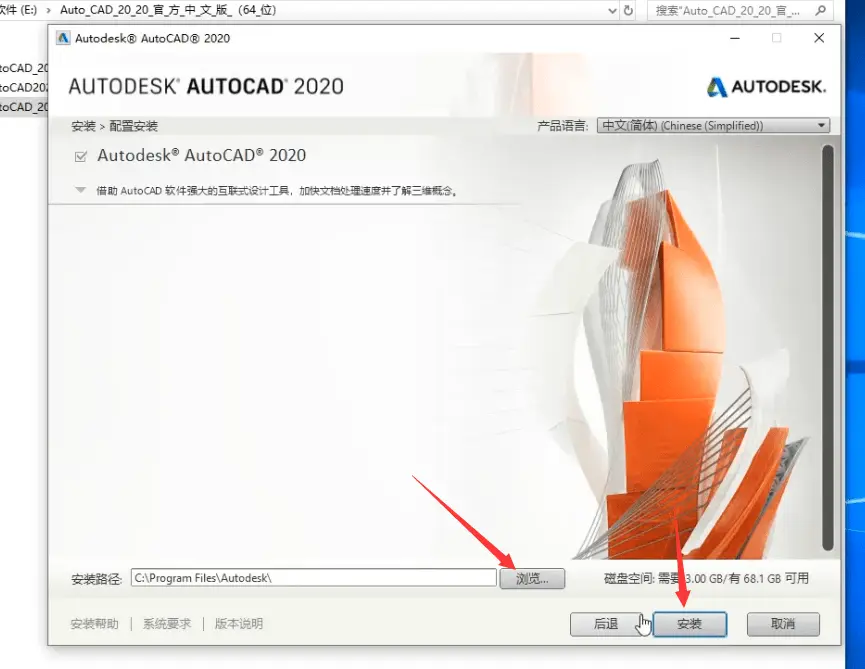The image size is (865, 669).
Task: Minimize the AutoCAD installer window
Action: [x=735, y=38]
